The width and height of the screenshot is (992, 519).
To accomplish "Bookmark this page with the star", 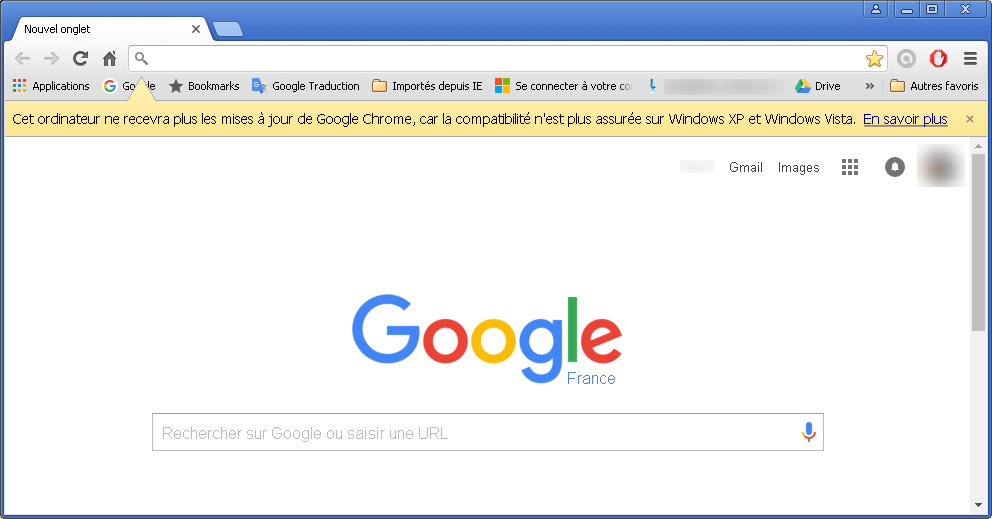I will click(x=874, y=59).
